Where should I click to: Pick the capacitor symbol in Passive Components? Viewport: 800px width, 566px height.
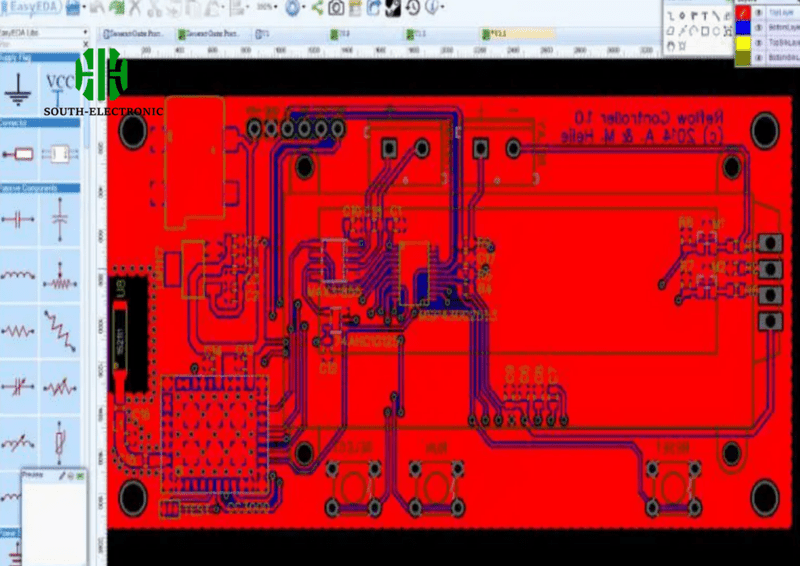[60, 214]
